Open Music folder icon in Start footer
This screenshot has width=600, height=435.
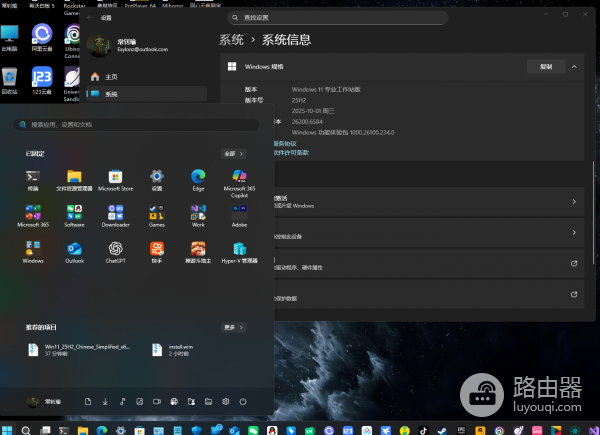[x=122, y=401]
